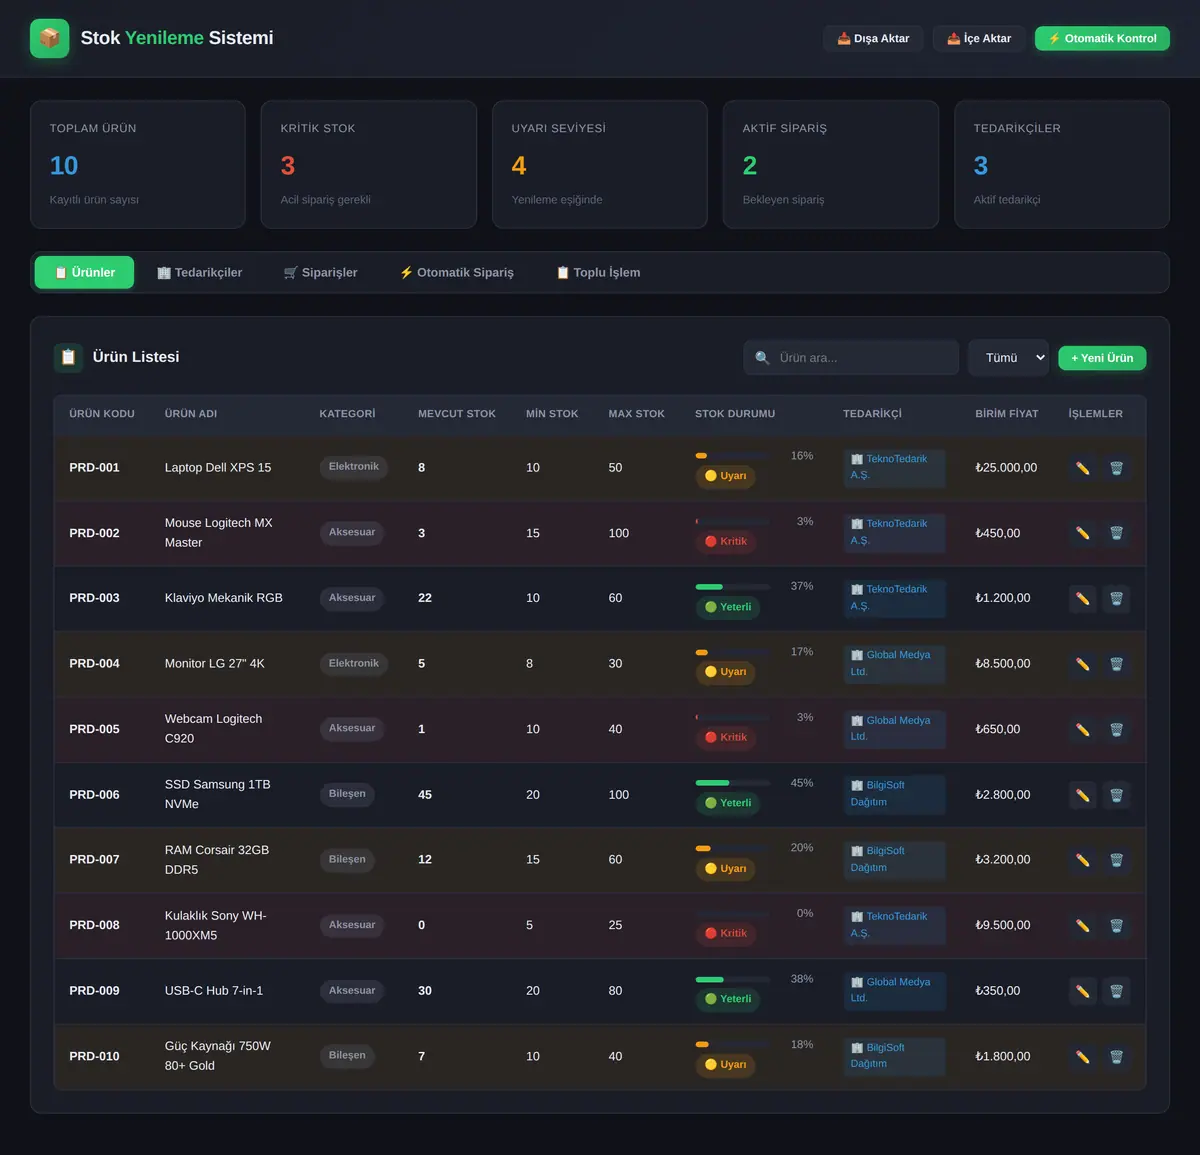The image size is (1200, 1155).
Task: Open the Toplam Ürün summary card
Action: click(138, 164)
